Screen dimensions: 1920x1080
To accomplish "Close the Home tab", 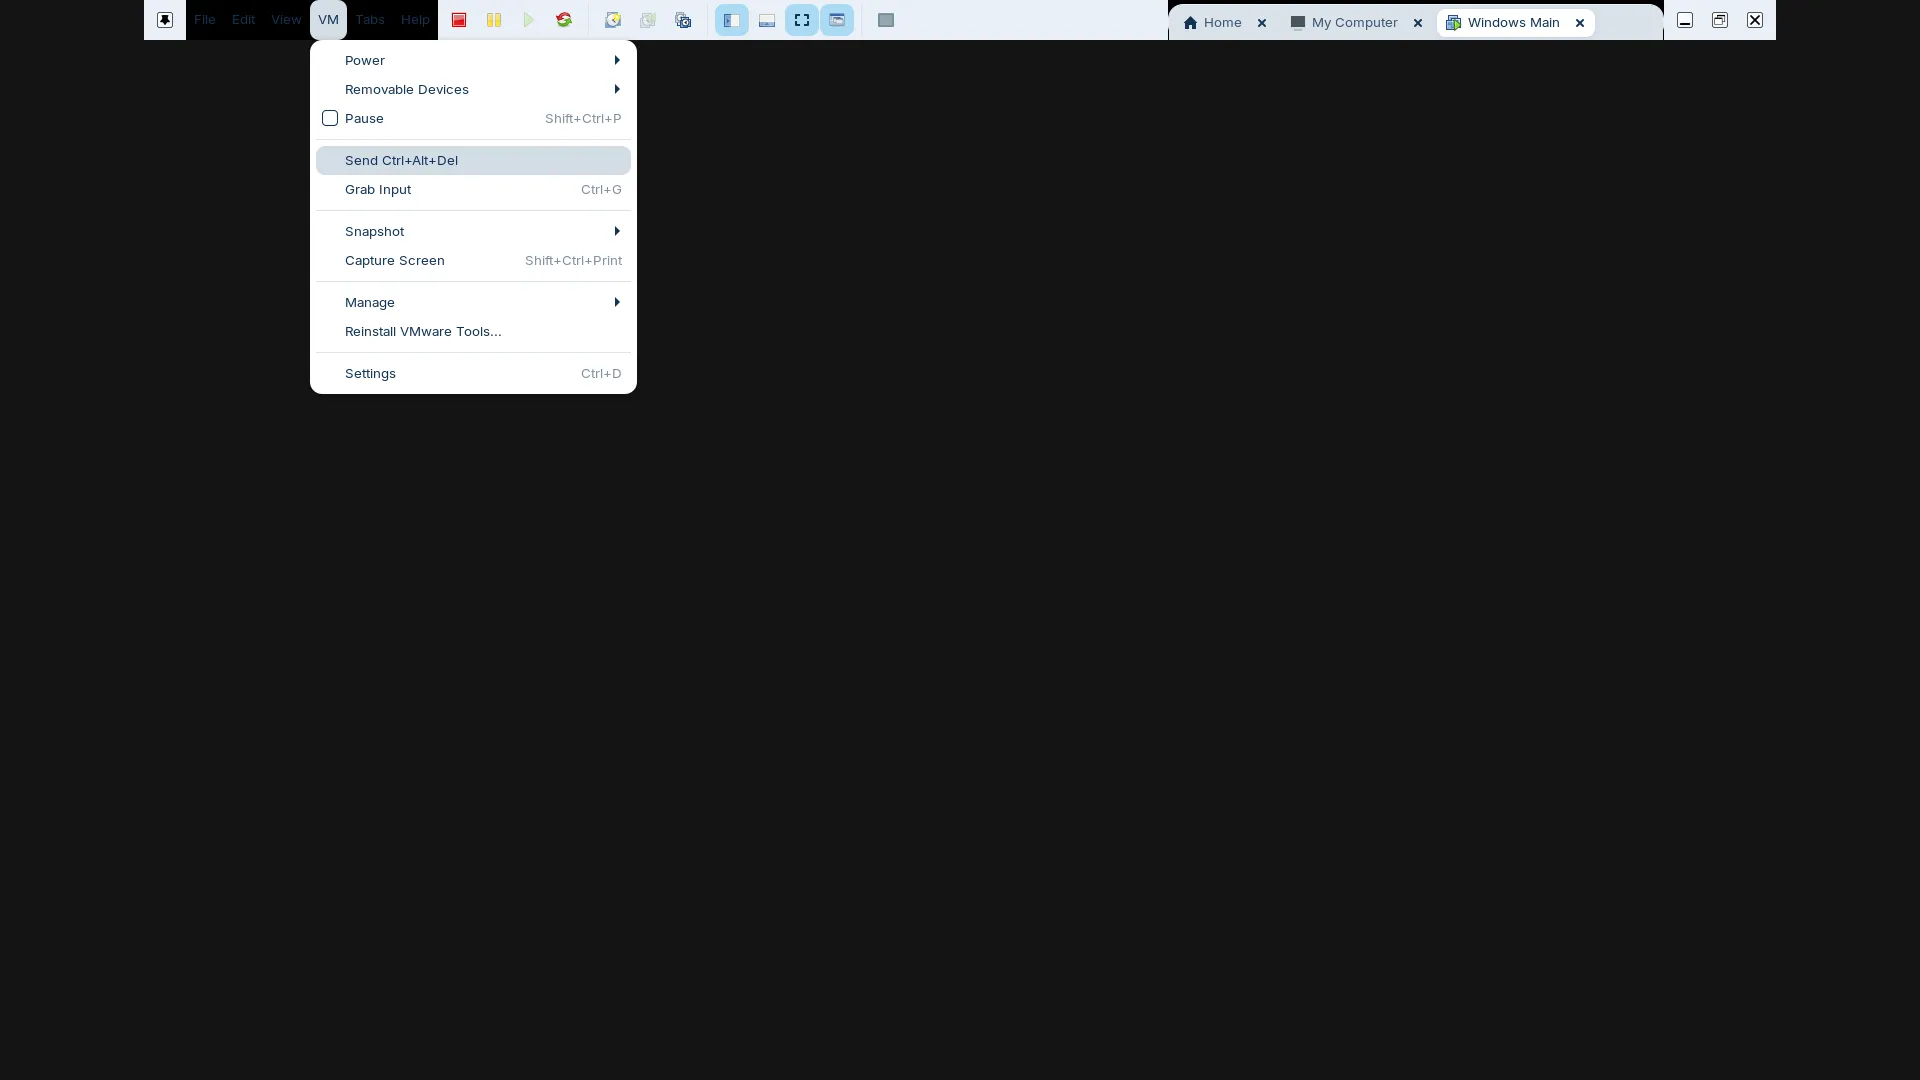I will click(x=1262, y=23).
